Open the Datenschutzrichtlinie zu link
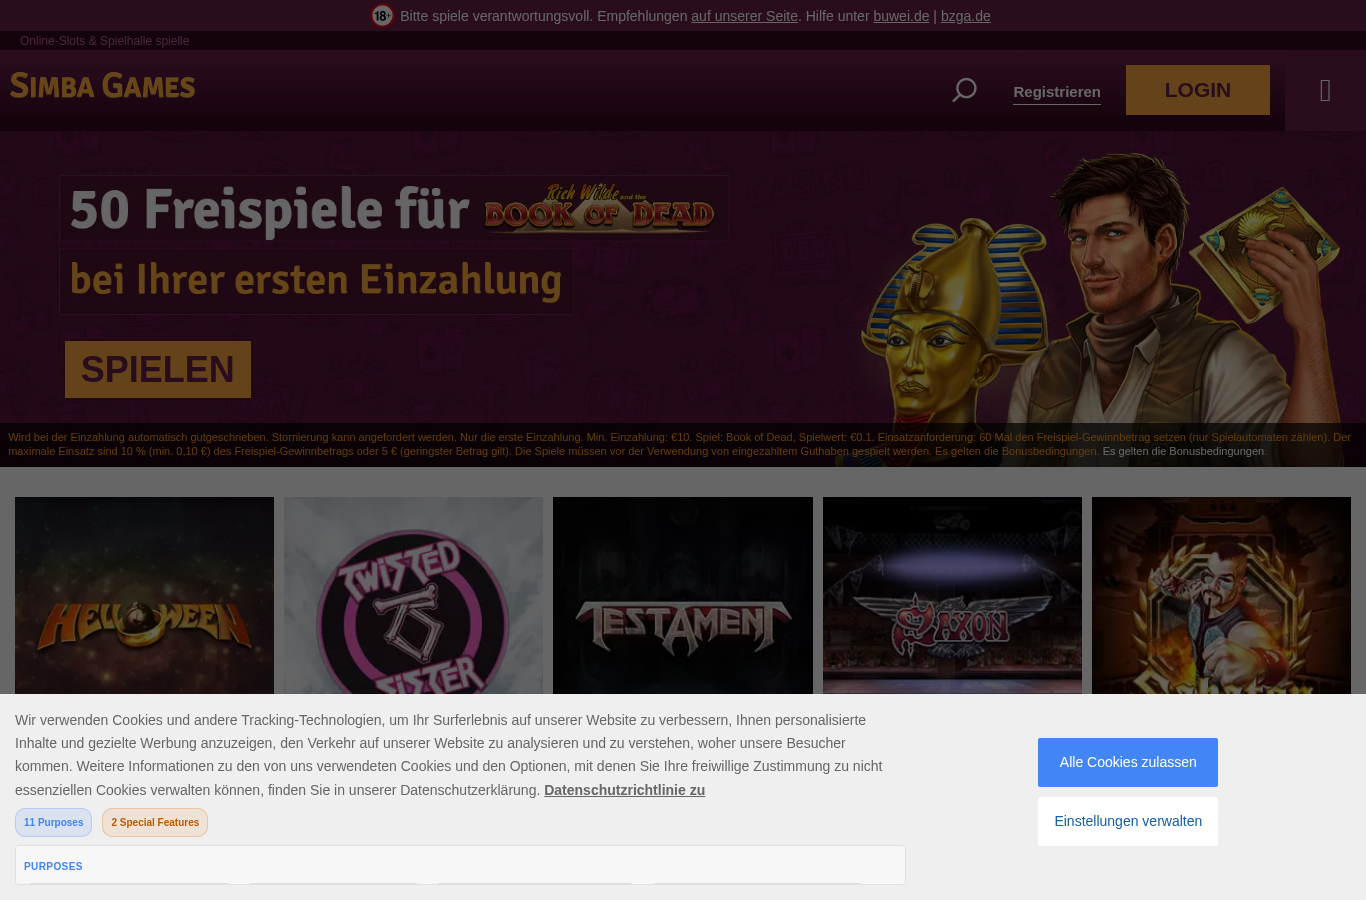This screenshot has width=1366, height=900. pos(624,790)
